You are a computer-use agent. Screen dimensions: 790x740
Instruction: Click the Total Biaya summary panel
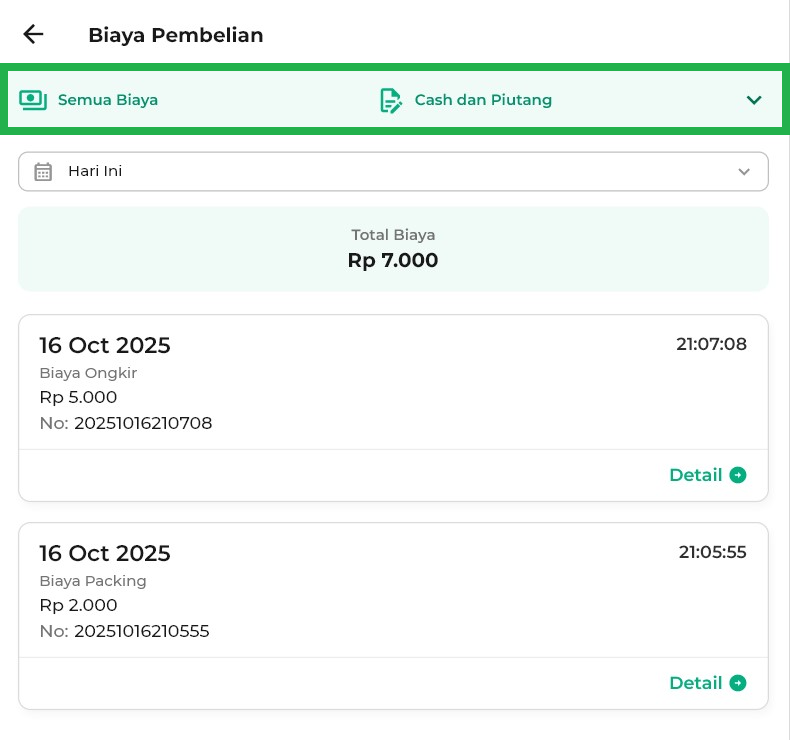coord(393,249)
